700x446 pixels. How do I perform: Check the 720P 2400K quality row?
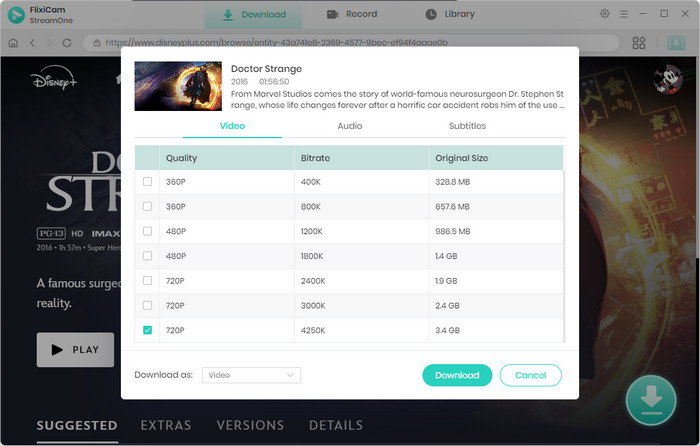tap(147, 280)
